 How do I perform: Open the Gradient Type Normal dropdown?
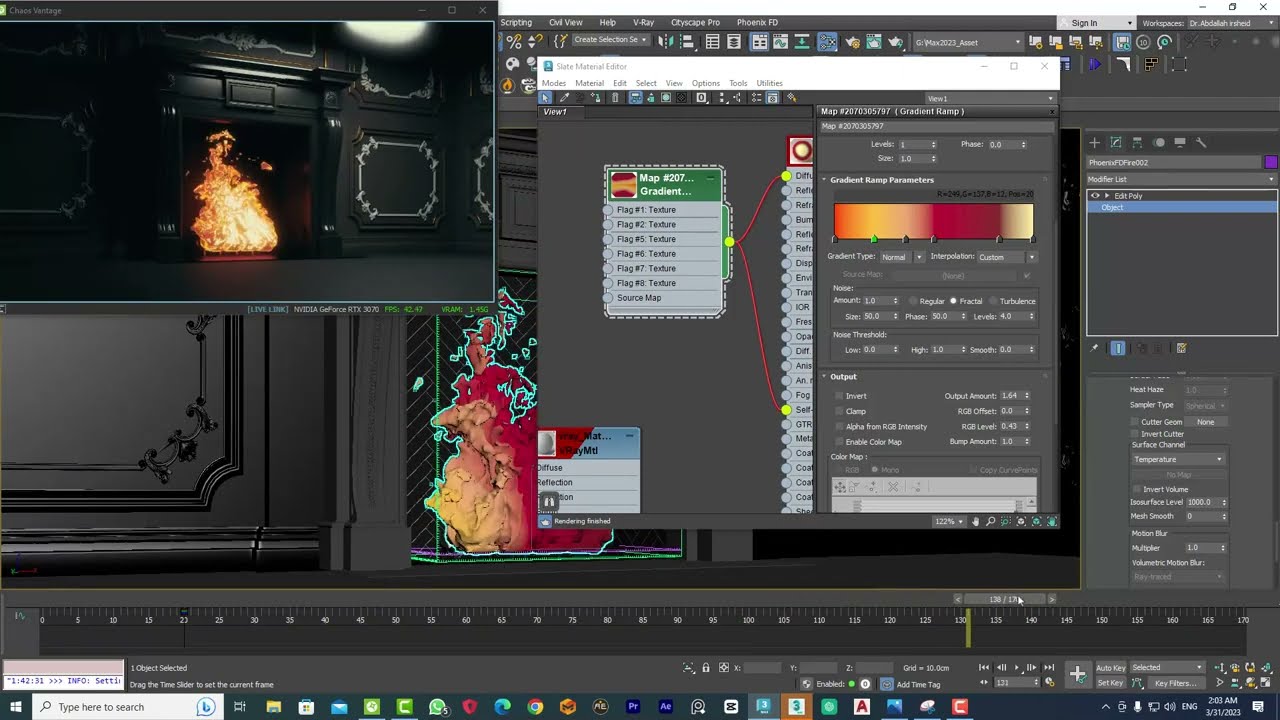(901, 257)
